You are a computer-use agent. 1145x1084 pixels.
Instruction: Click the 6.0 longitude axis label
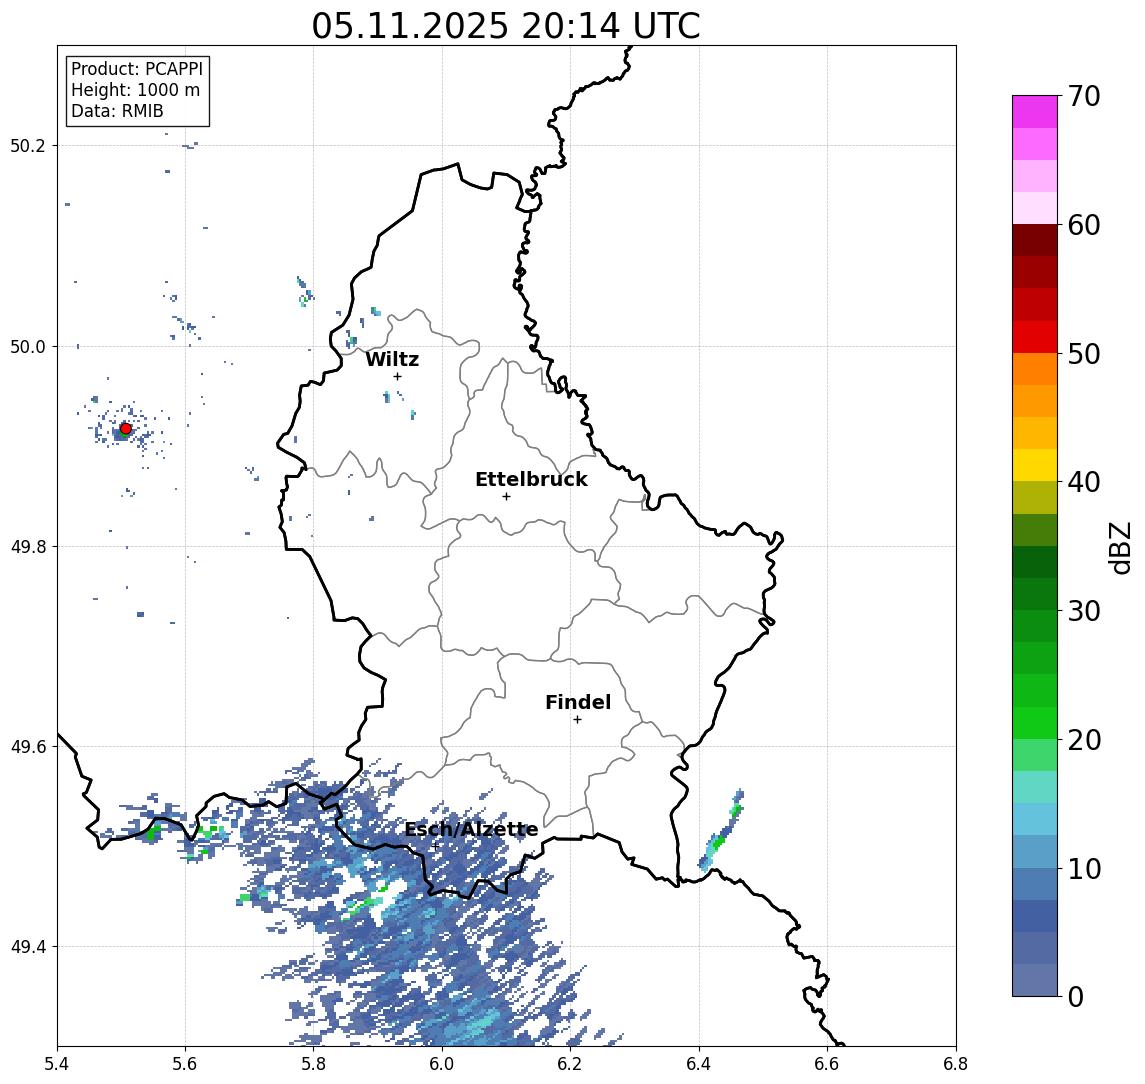coord(443,1064)
